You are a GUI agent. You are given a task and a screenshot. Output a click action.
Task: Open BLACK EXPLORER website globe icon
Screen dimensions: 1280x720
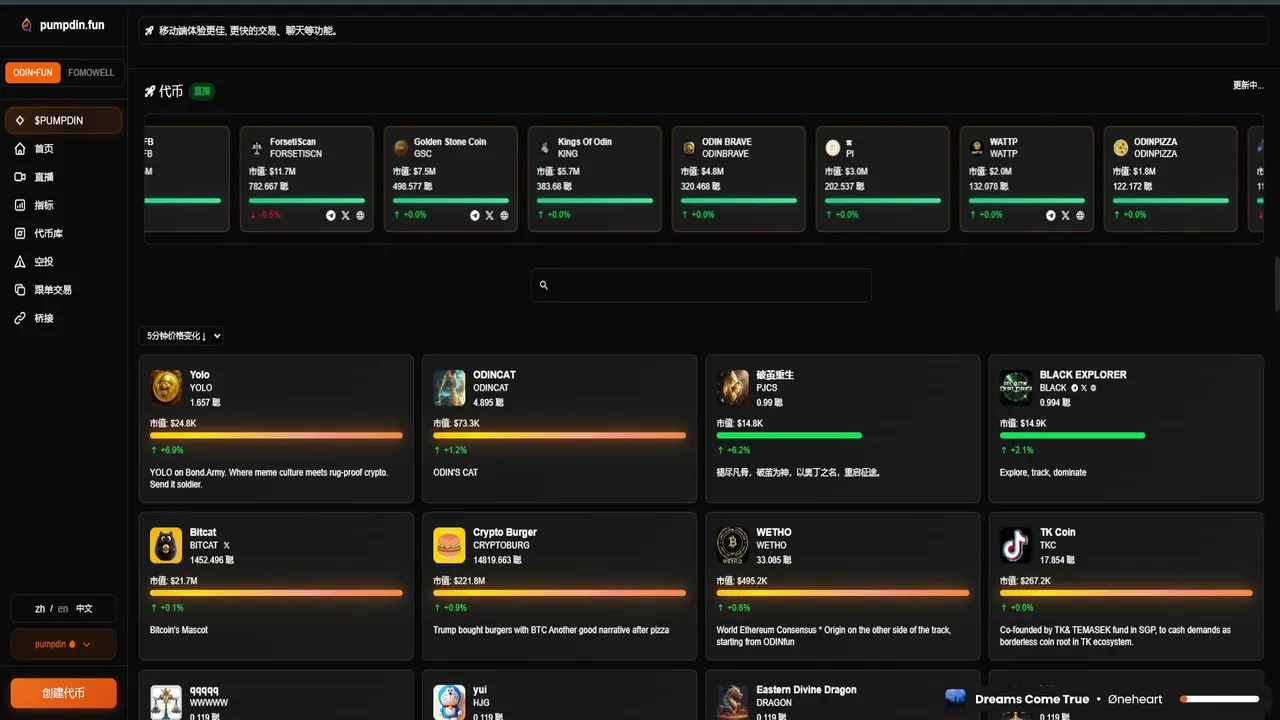pyautogui.click(x=1093, y=388)
